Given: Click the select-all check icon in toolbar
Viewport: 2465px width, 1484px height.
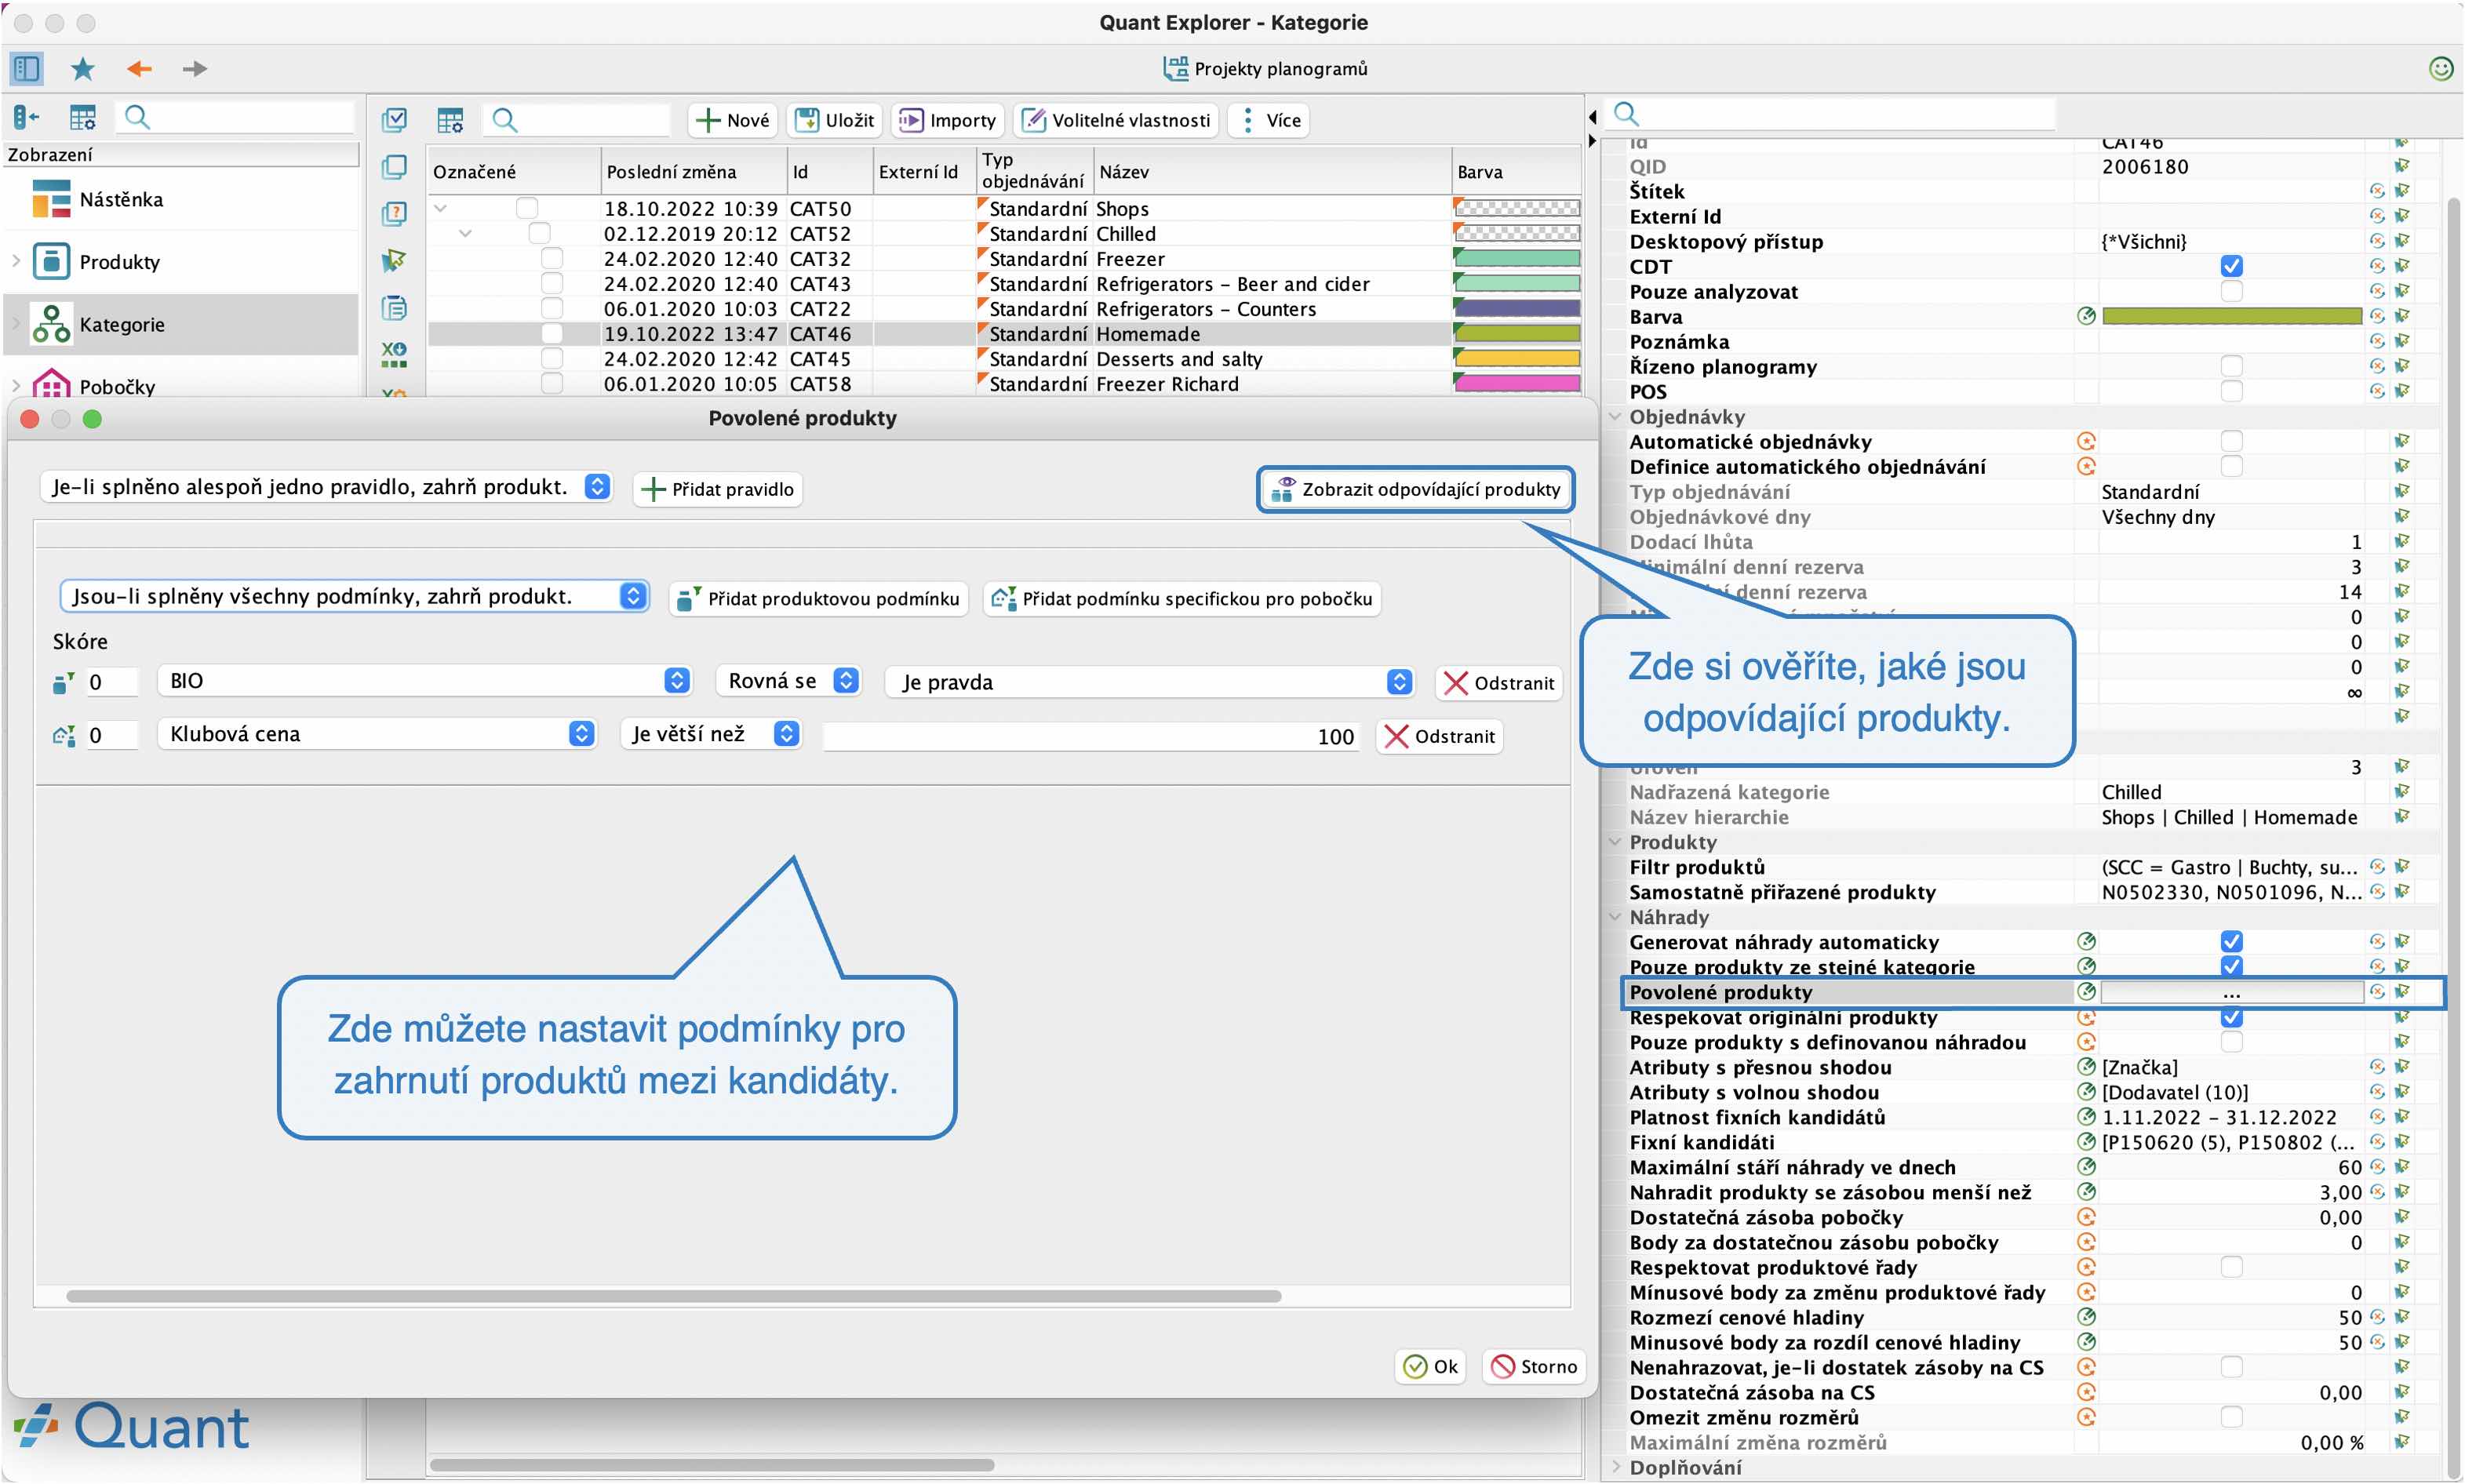Looking at the screenshot, I should click(394, 120).
